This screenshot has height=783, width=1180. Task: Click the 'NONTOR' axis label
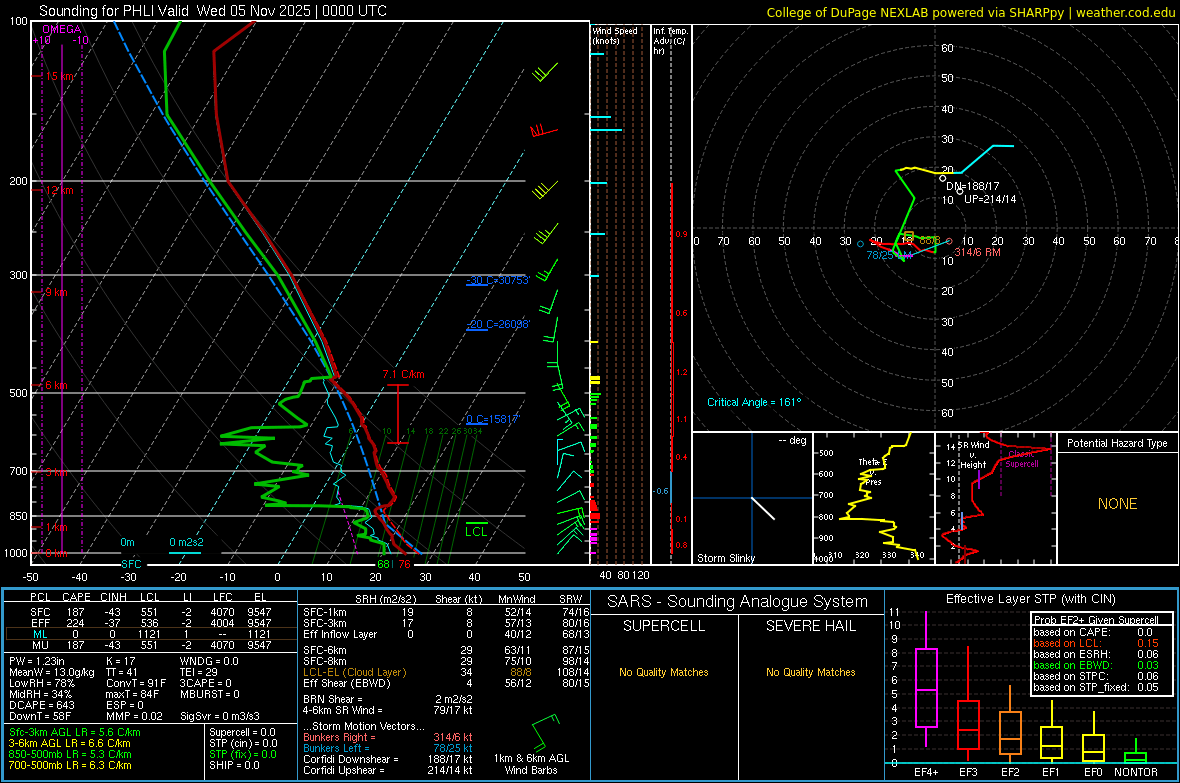[1136, 772]
